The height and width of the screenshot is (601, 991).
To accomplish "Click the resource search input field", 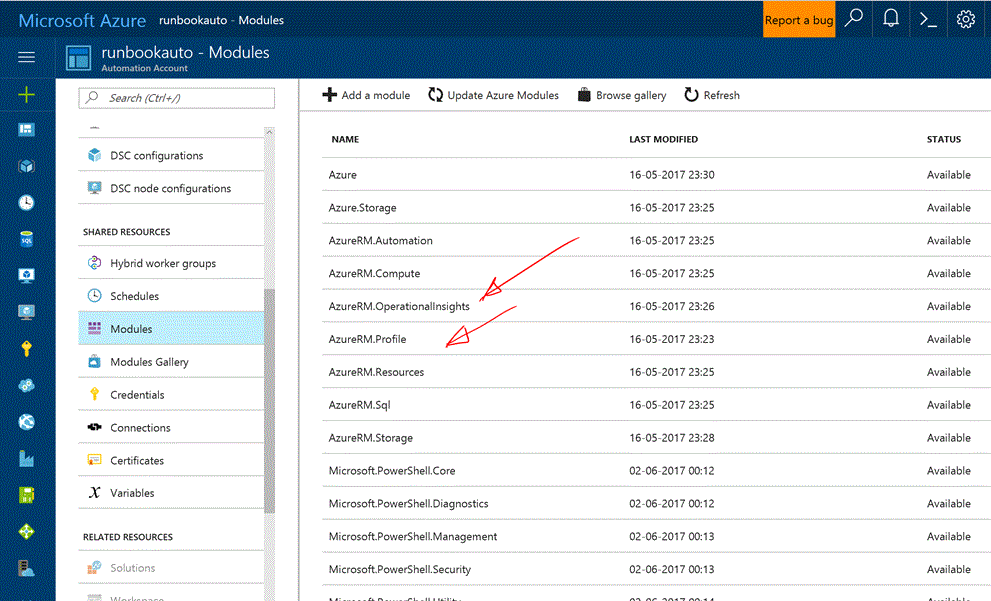I will [177, 98].
